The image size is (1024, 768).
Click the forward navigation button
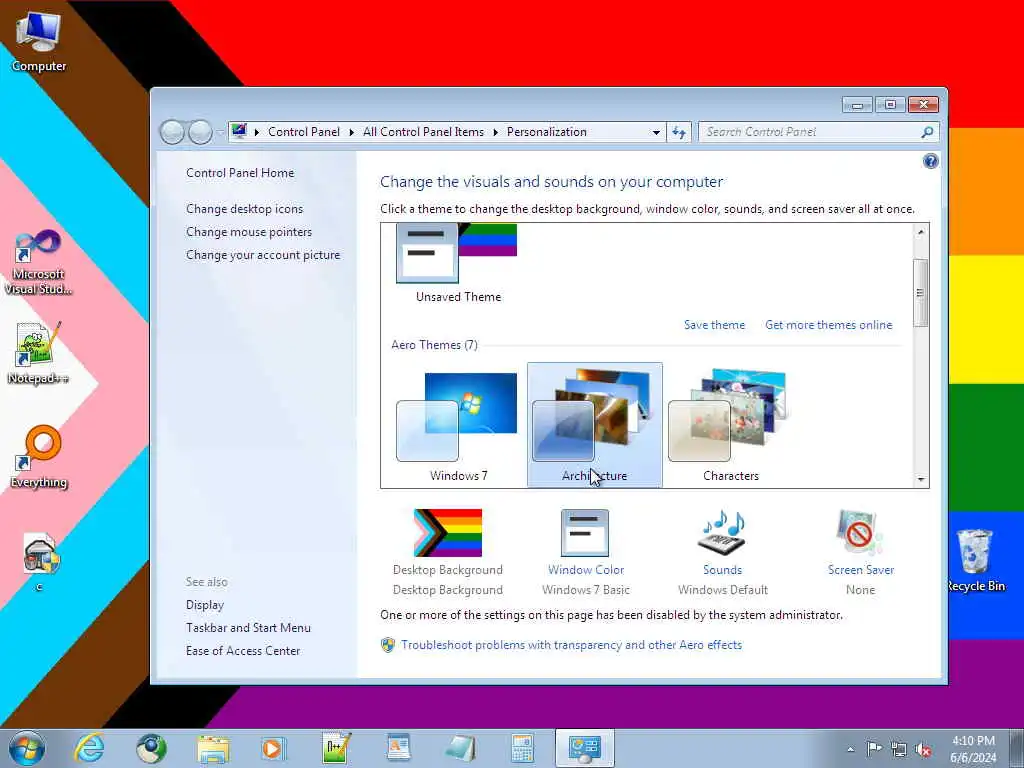pyautogui.click(x=200, y=133)
